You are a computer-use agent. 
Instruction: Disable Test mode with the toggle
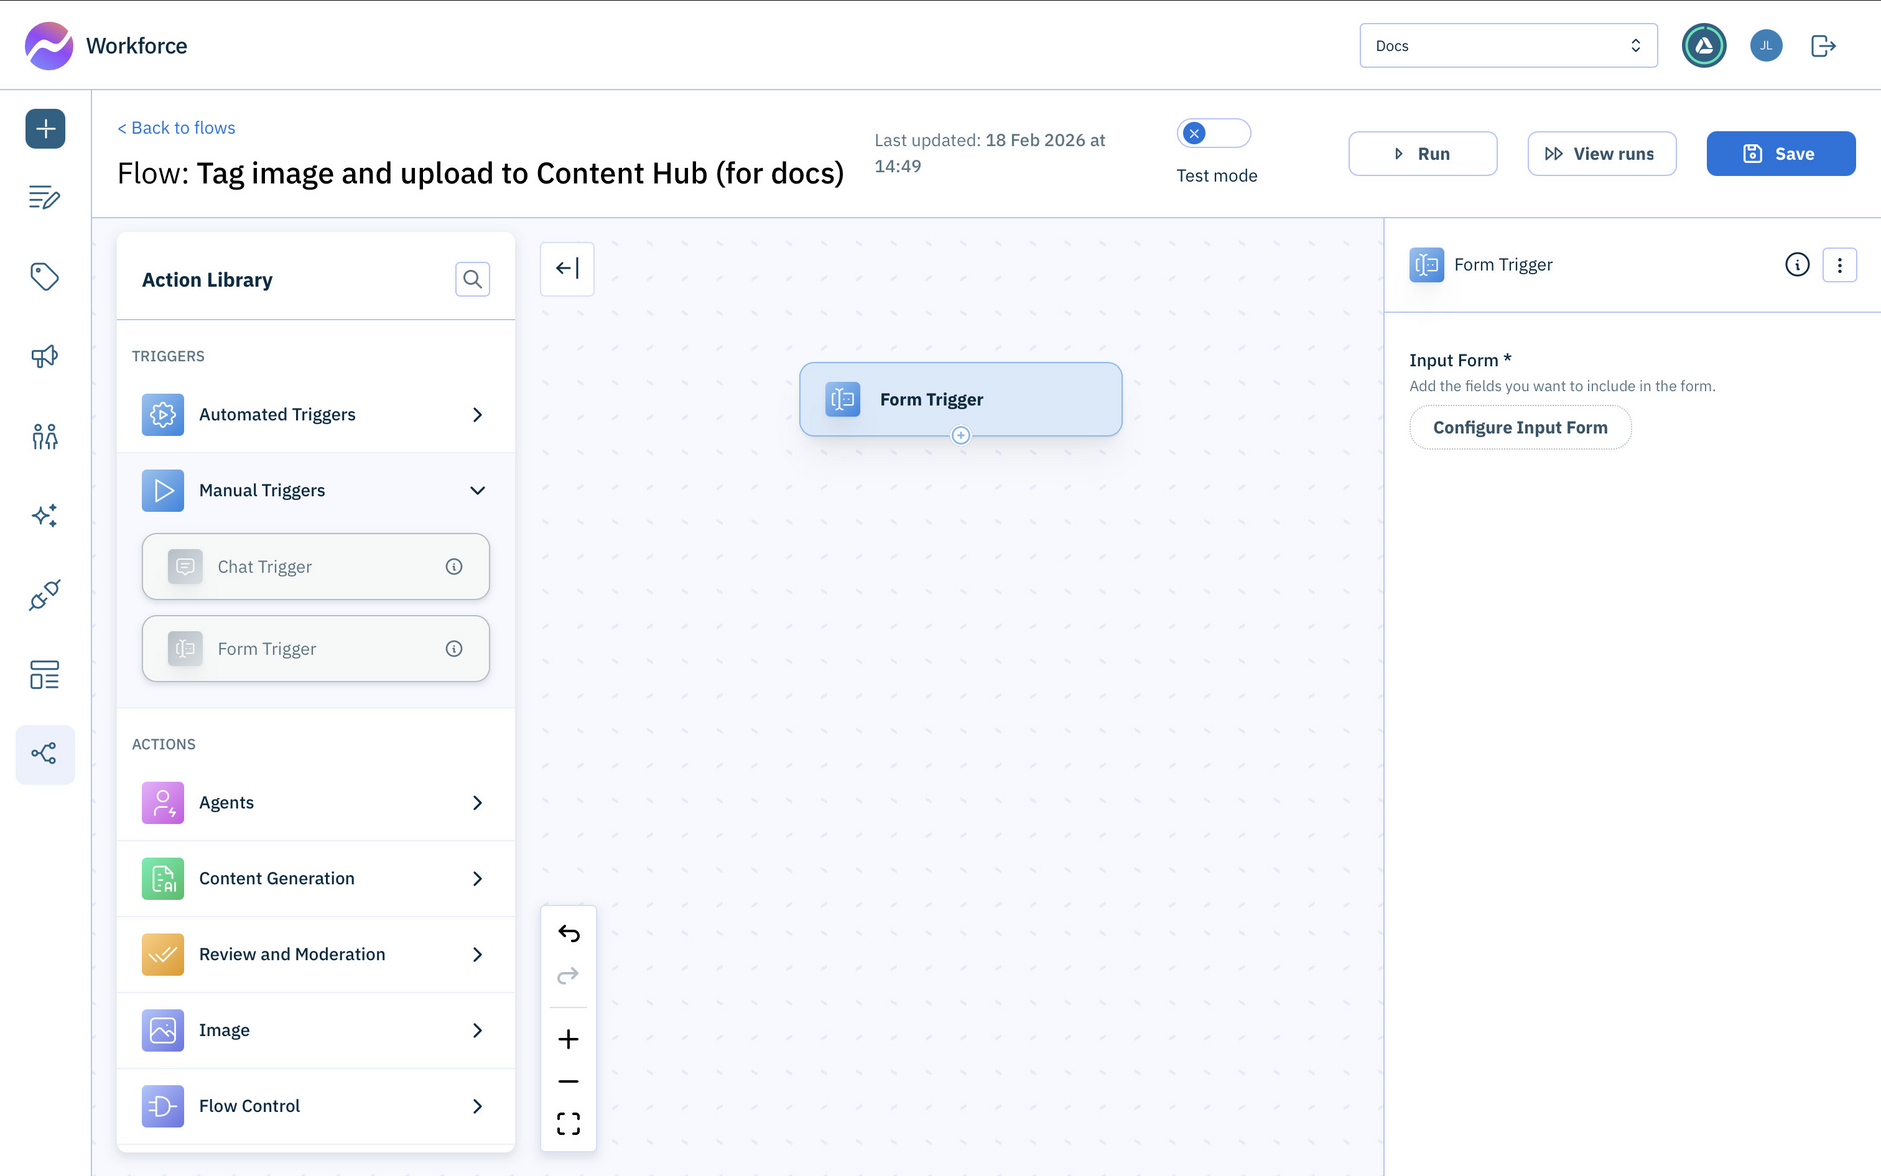(1213, 132)
